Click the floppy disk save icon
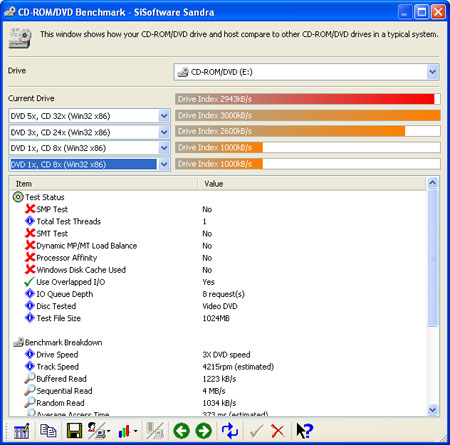The height and width of the screenshot is (445, 450). (x=74, y=431)
